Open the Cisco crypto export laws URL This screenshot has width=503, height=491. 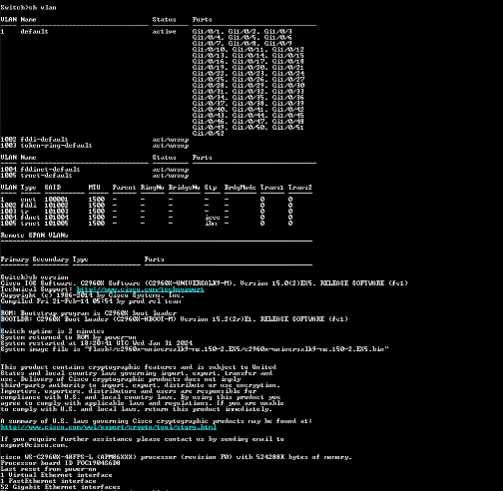[108, 427]
